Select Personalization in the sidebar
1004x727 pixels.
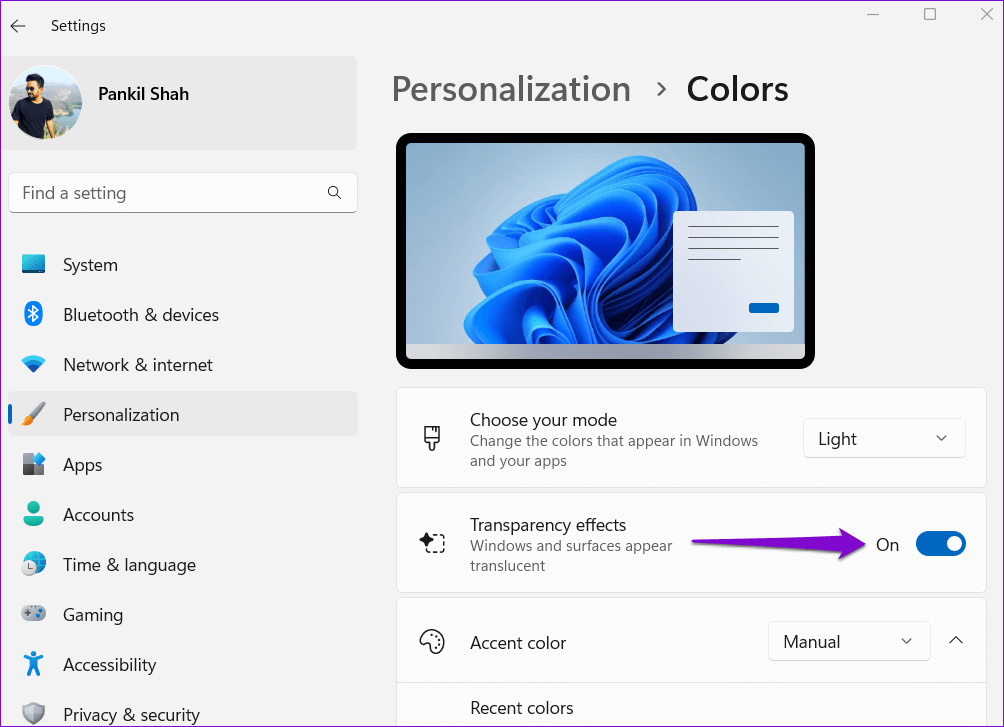tap(121, 415)
